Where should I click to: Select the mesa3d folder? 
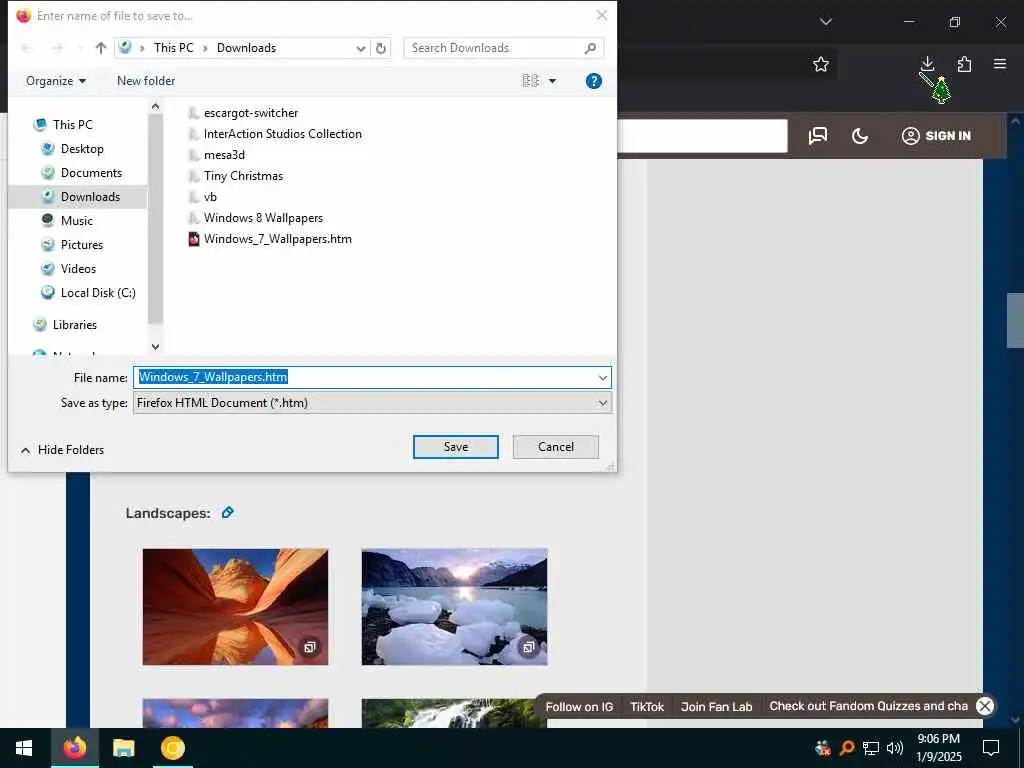[224, 155]
